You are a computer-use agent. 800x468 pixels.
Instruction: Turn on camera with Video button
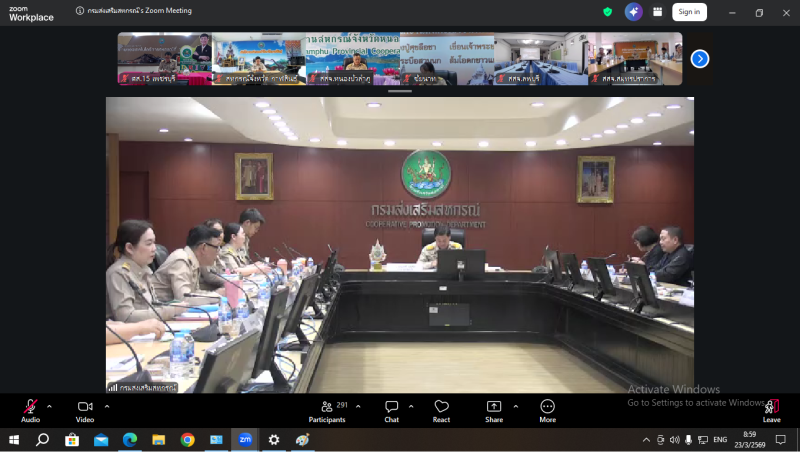(85, 408)
